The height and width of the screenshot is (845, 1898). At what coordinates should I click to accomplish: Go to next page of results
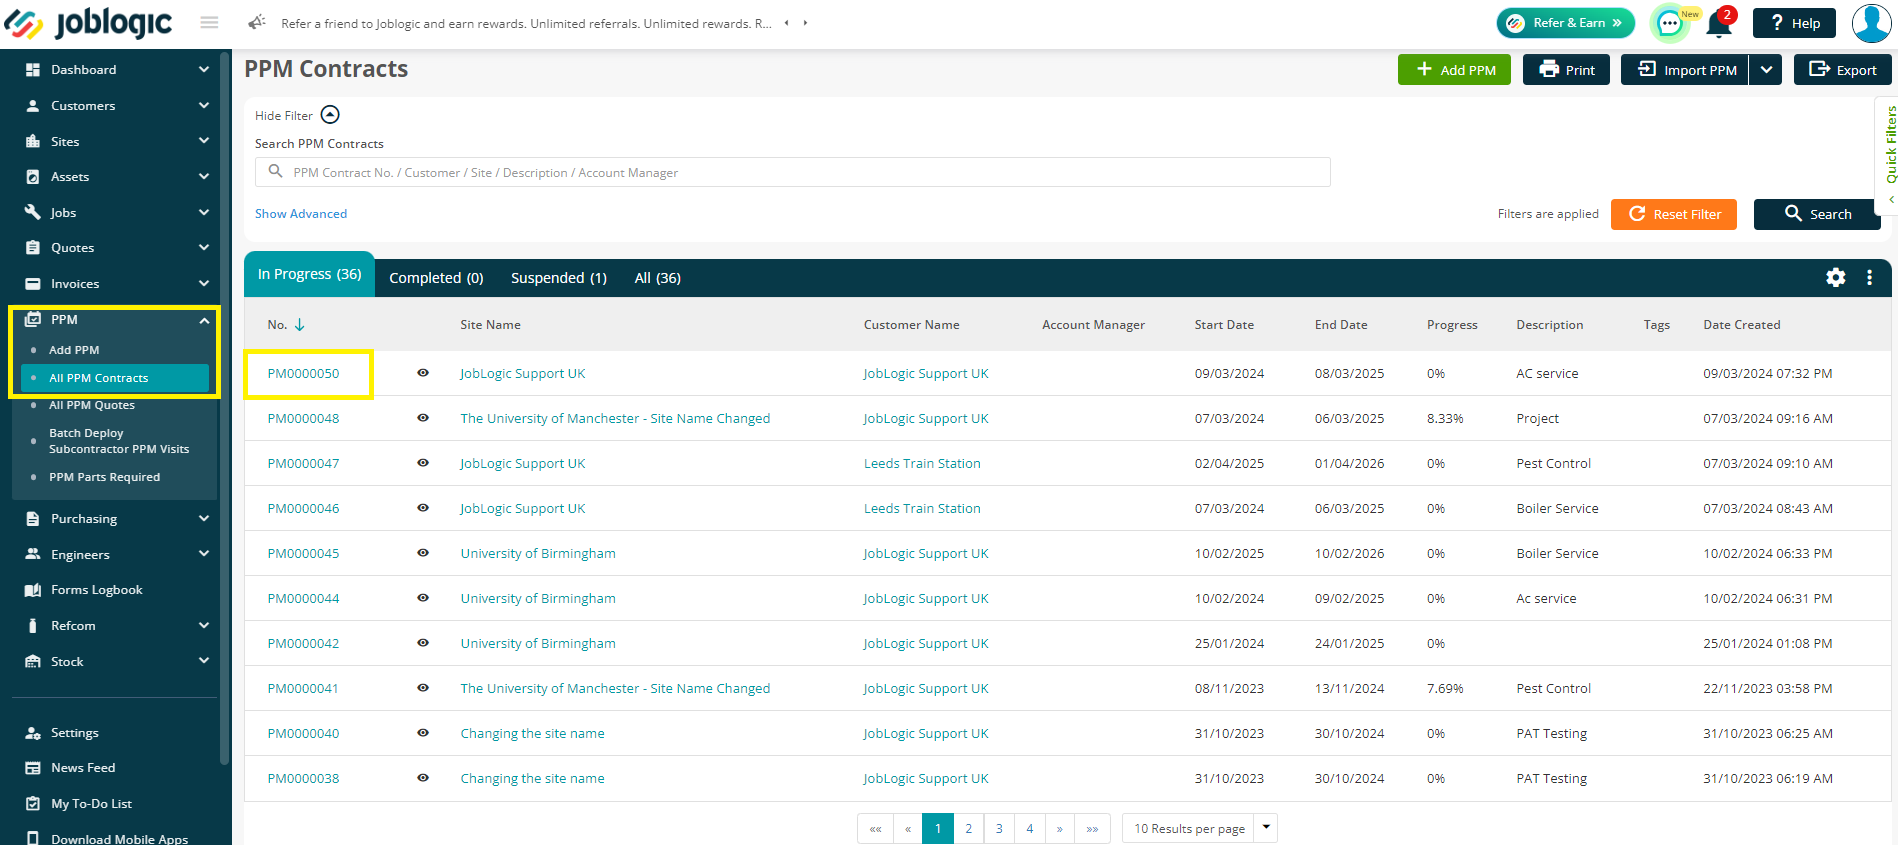click(1059, 829)
